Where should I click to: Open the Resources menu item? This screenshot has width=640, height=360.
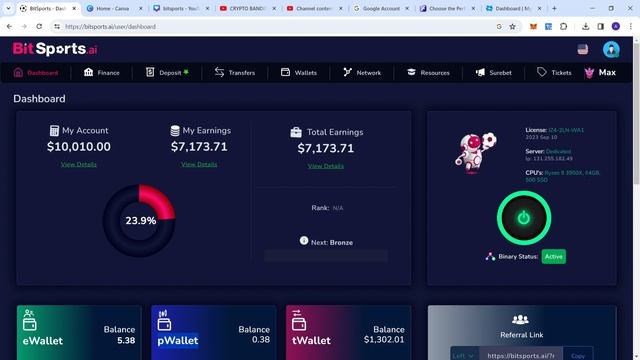[428, 73]
